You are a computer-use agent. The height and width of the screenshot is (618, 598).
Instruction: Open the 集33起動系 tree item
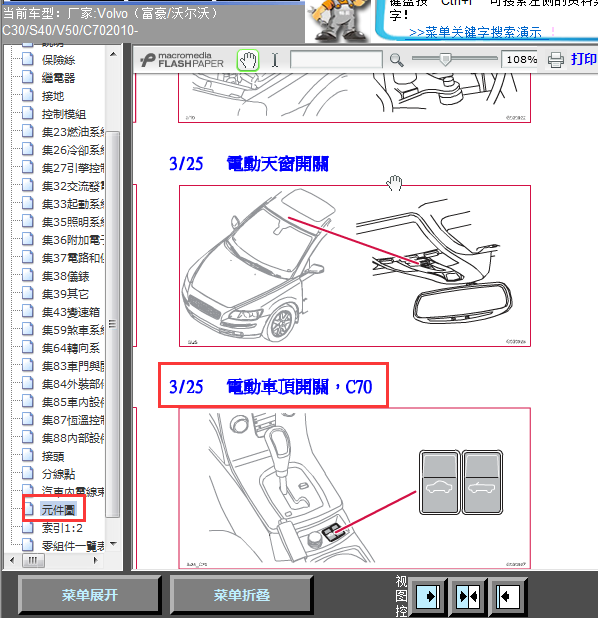click(x=73, y=204)
